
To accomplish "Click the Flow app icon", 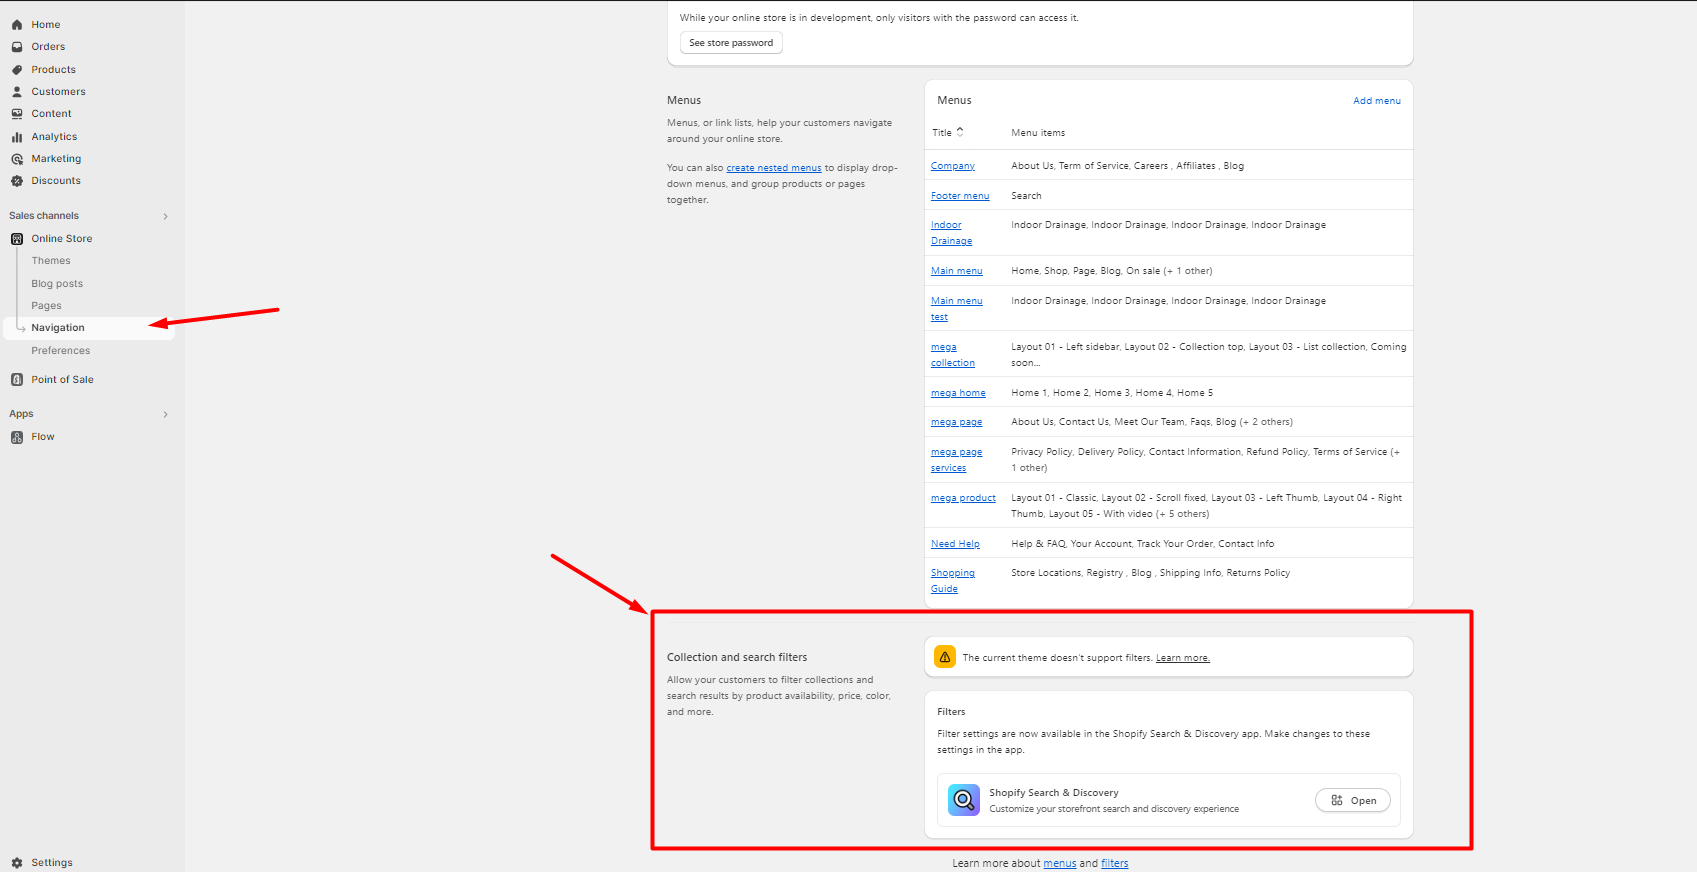I will point(17,437).
